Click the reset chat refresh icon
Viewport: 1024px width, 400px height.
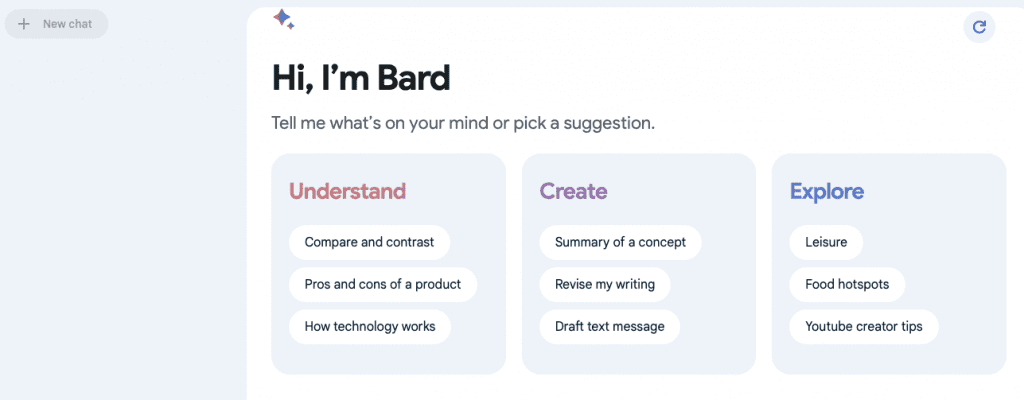point(979,27)
